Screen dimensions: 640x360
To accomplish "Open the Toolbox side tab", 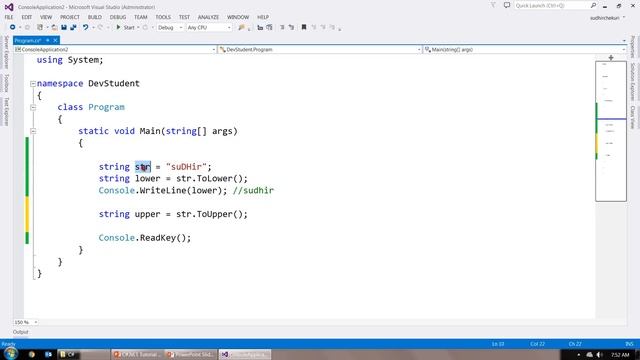I will 6,83.
